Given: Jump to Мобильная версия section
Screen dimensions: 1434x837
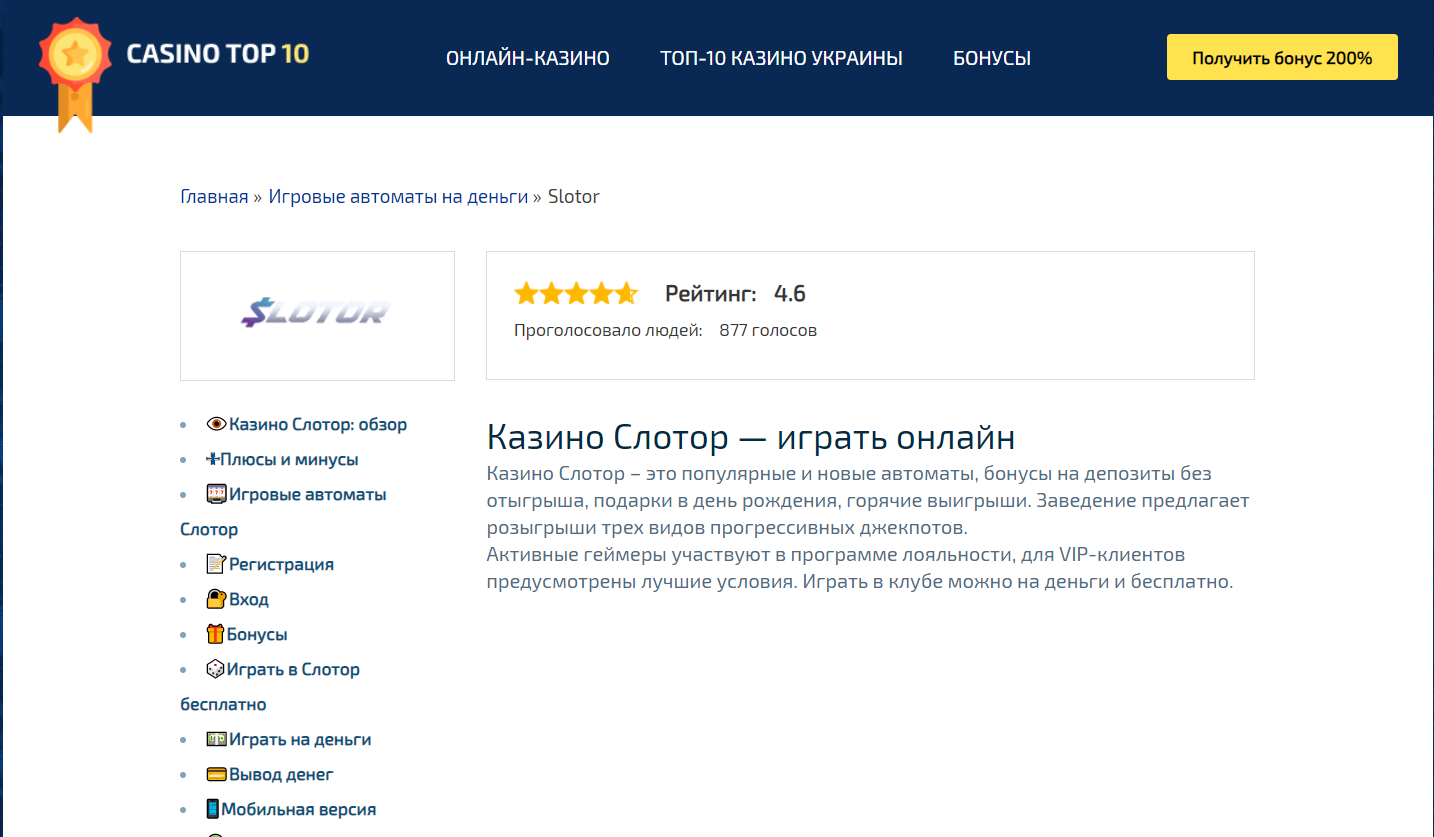Looking at the screenshot, I should [298, 809].
